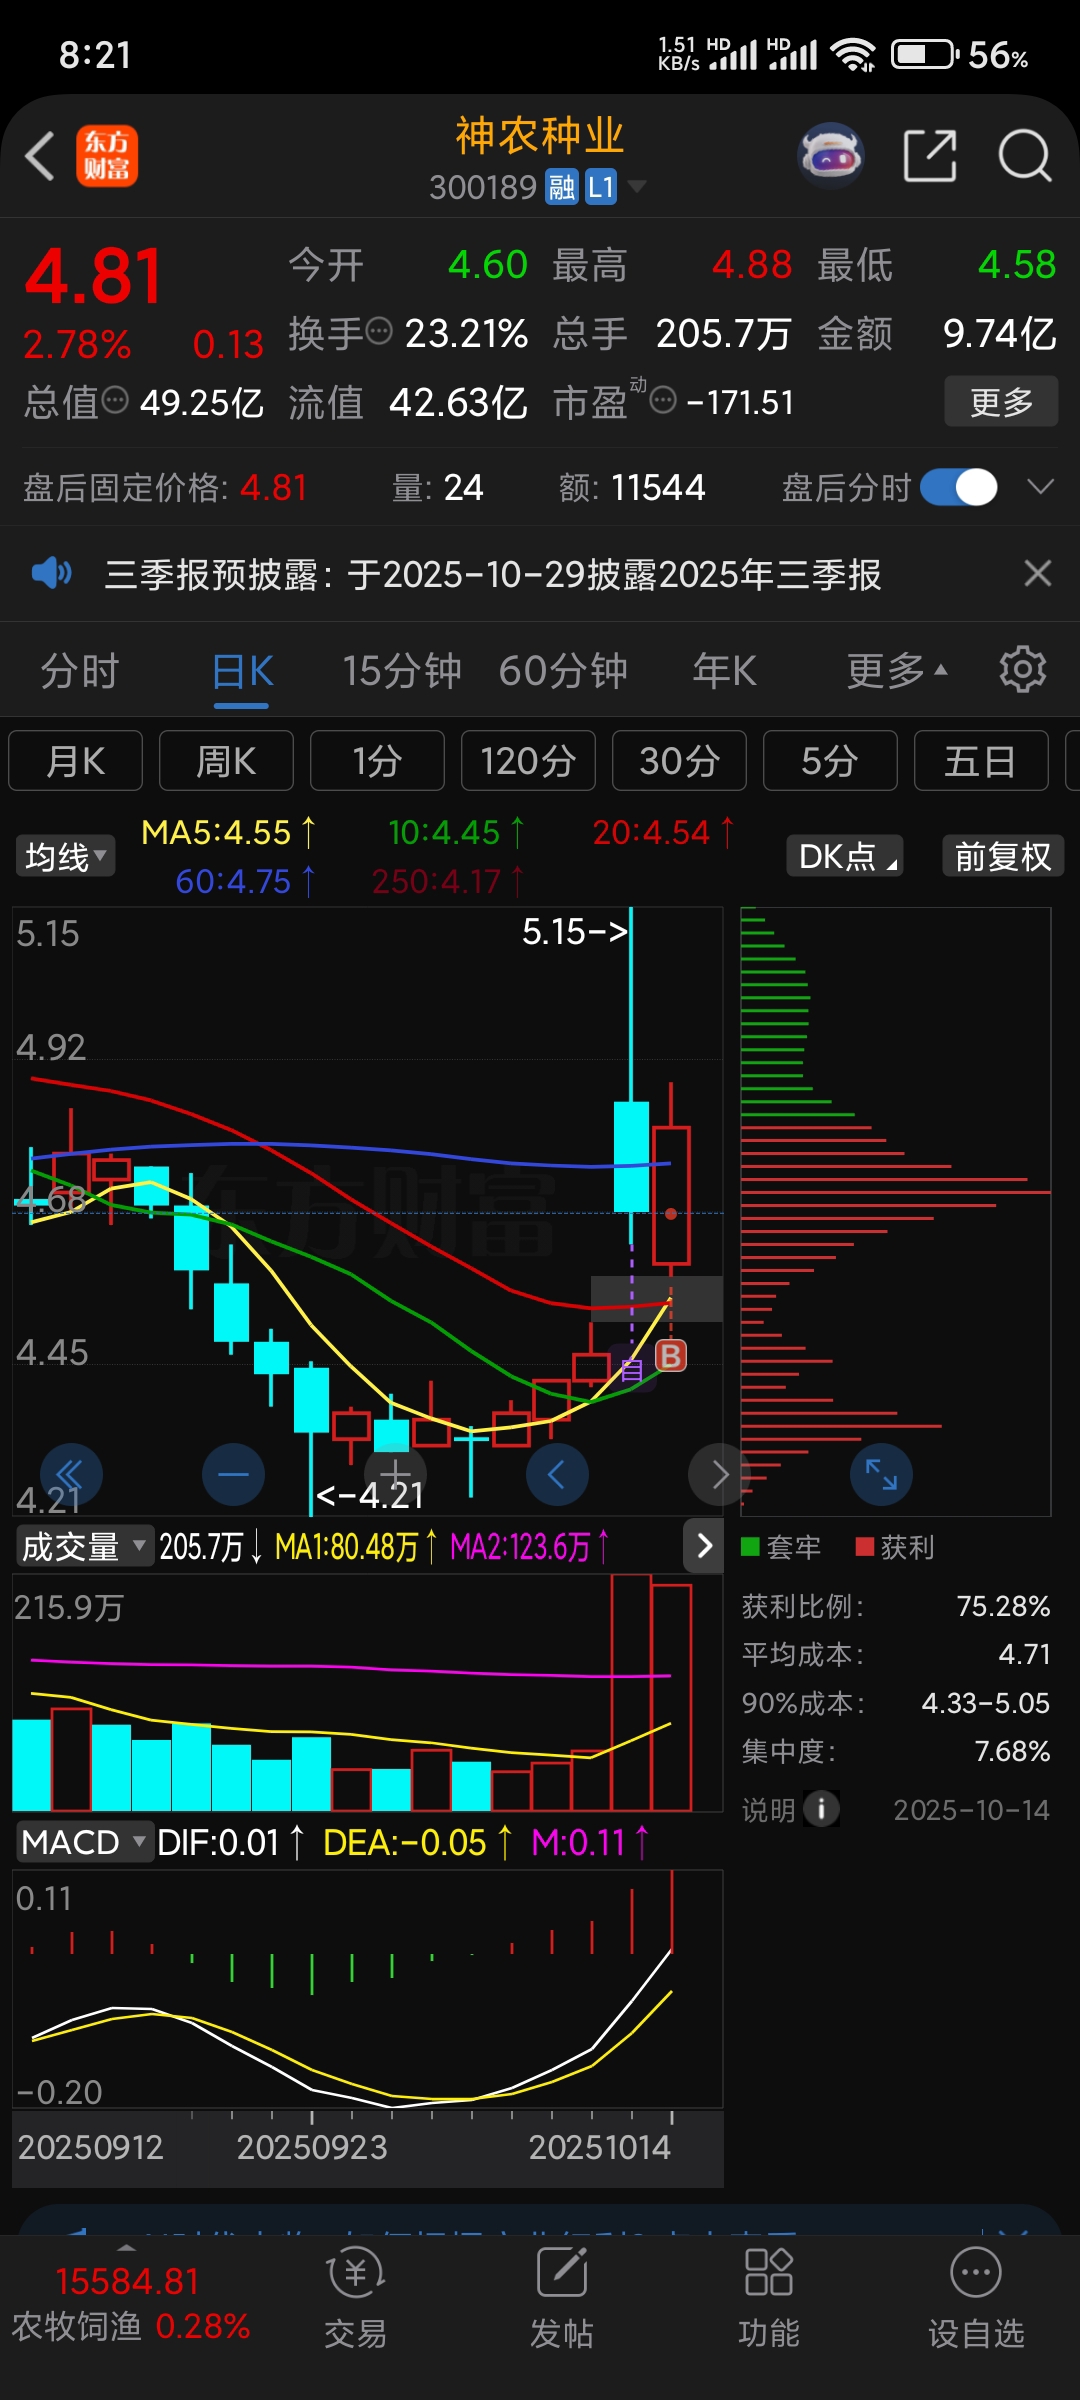The image size is (1080, 2400).
Task: Tap the 平均成本 4.71 value
Action: [1024, 1654]
